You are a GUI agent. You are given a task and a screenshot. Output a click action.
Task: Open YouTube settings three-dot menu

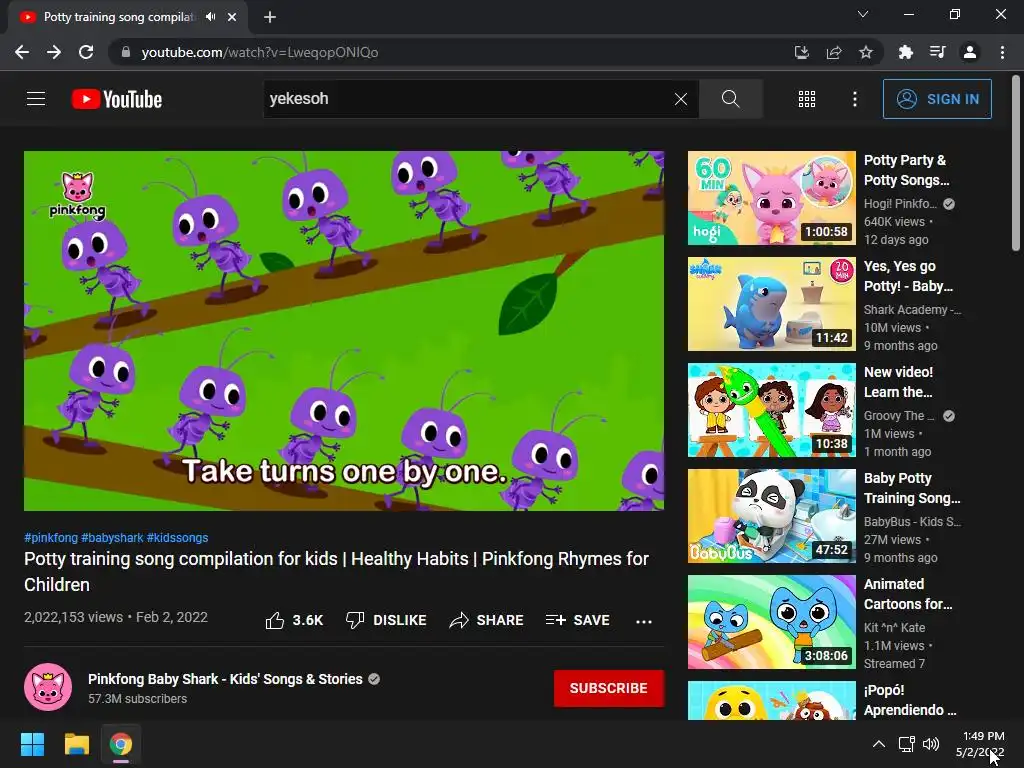pos(854,99)
